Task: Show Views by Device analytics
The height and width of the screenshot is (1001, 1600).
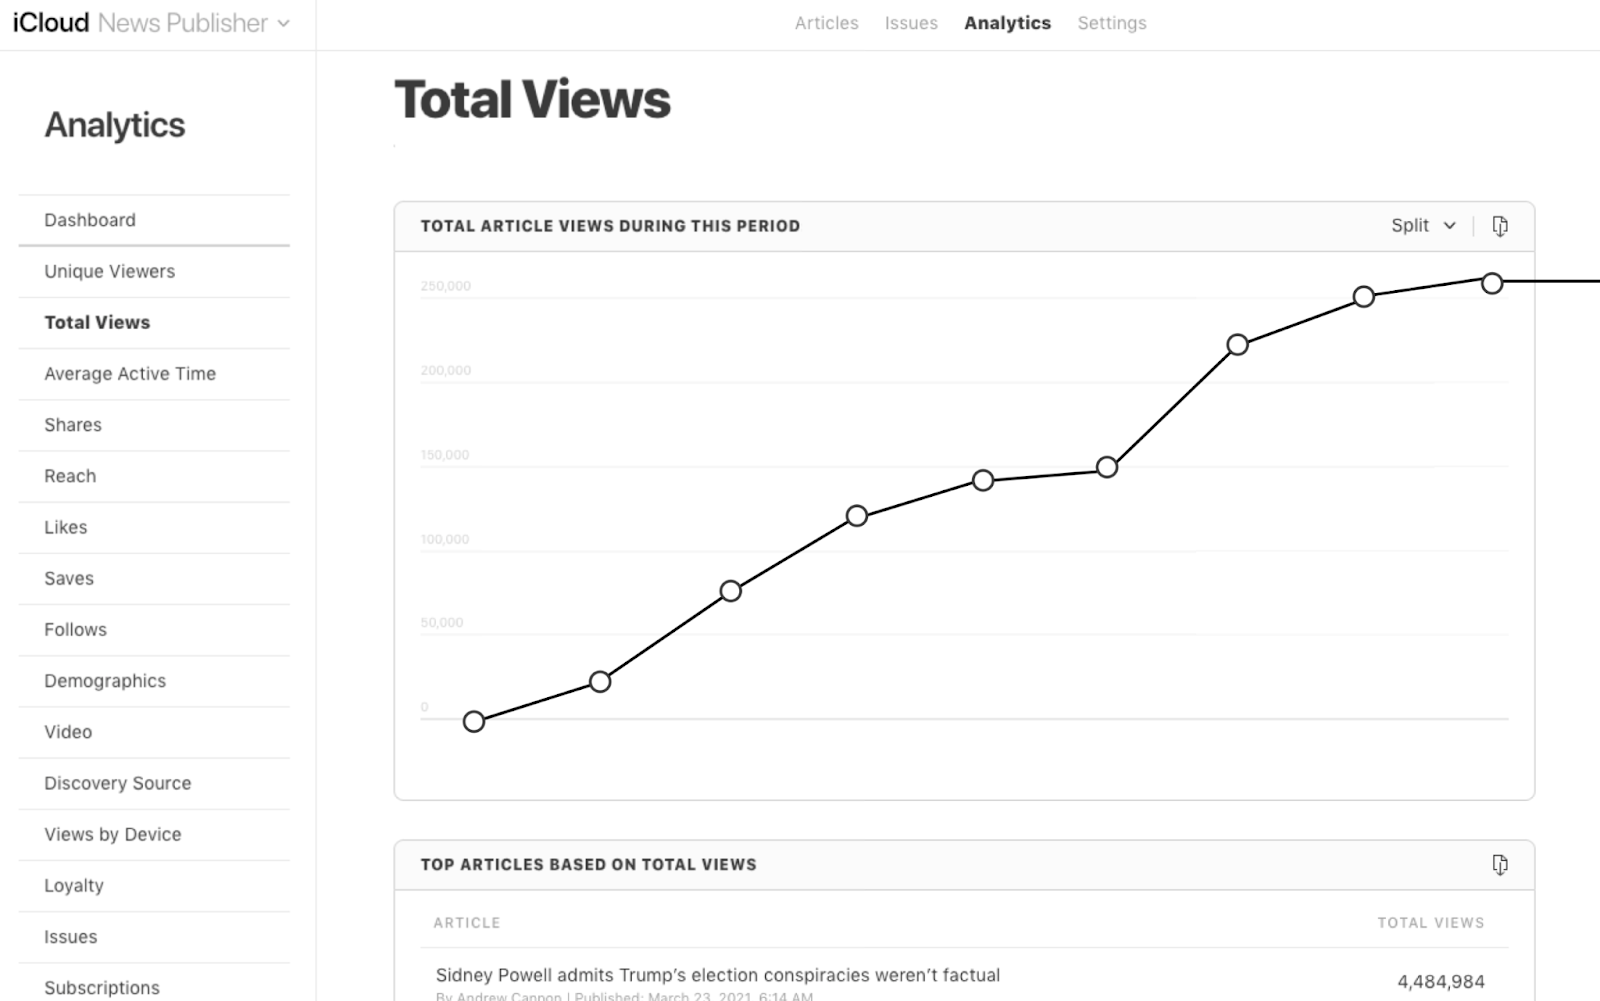Action: pyautogui.click(x=112, y=834)
